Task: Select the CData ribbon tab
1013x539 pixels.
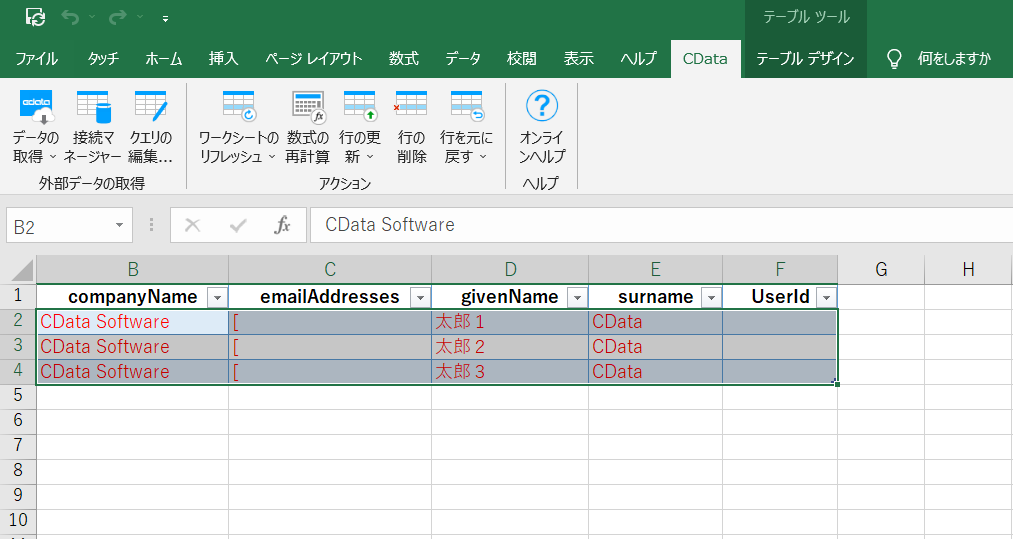Action: (705, 59)
